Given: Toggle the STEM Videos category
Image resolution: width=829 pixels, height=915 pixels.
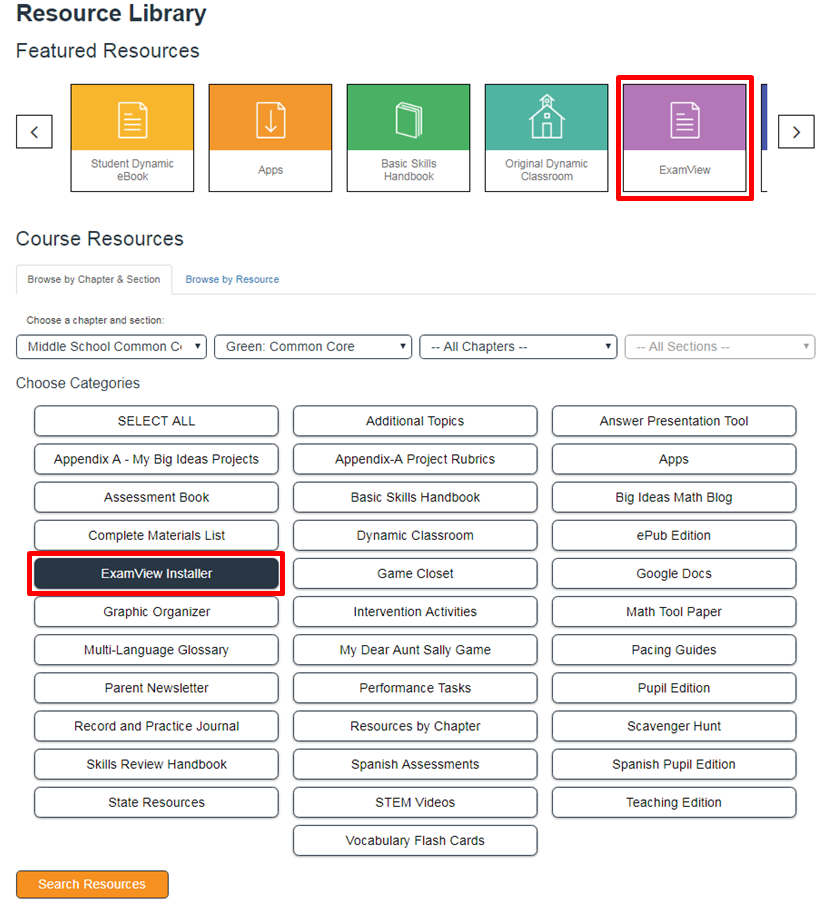Looking at the screenshot, I should click(415, 803).
